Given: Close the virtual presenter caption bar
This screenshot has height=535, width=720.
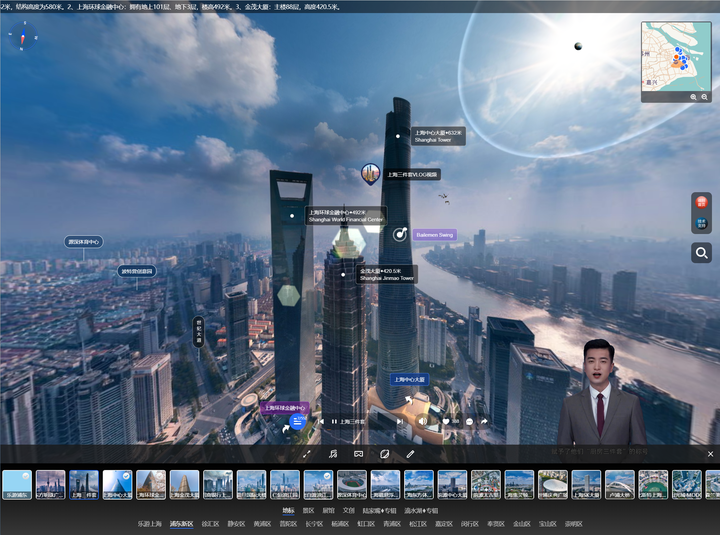Looking at the screenshot, I should 710,454.
